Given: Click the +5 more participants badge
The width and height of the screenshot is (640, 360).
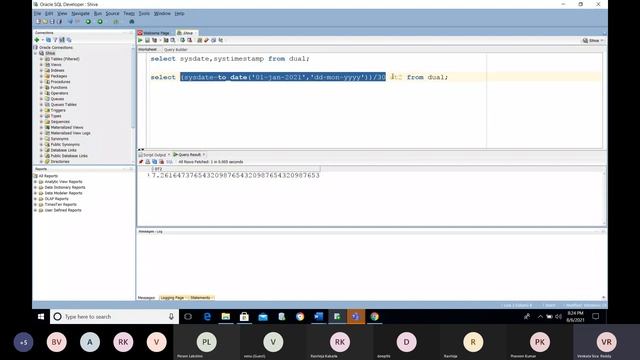Looking at the screenshot, I should (x=23, y=342).
